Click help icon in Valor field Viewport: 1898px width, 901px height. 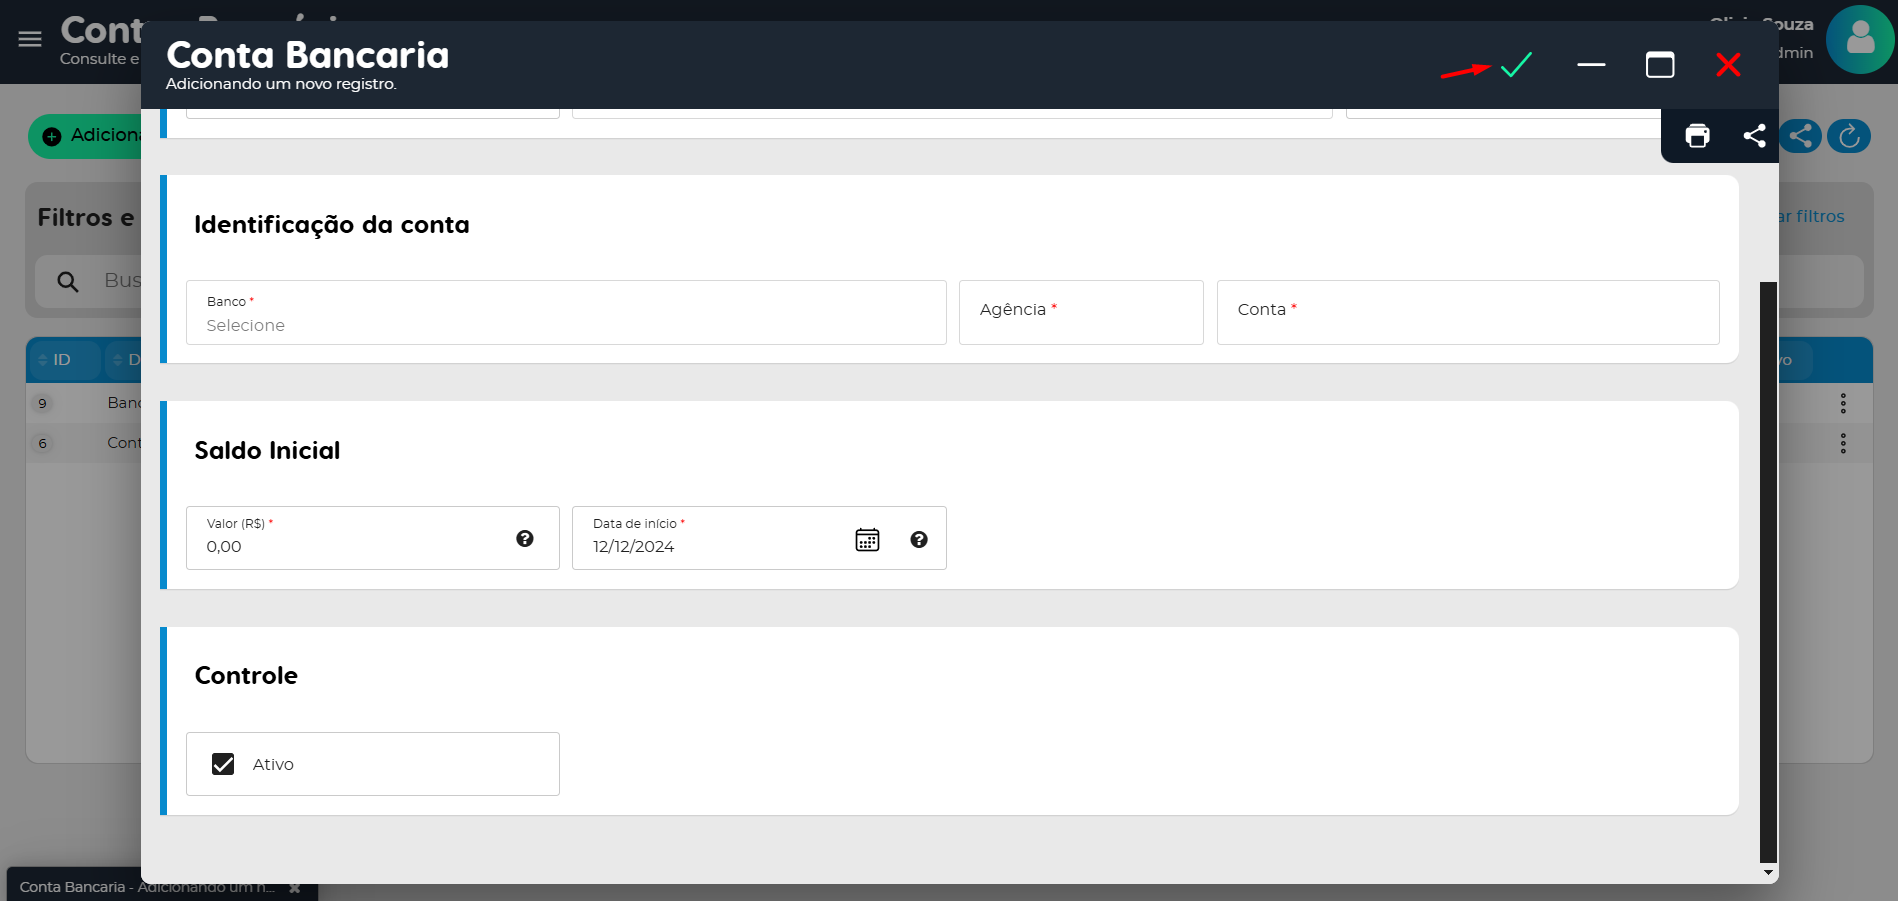pyautogui.click(x=525, y=539)
